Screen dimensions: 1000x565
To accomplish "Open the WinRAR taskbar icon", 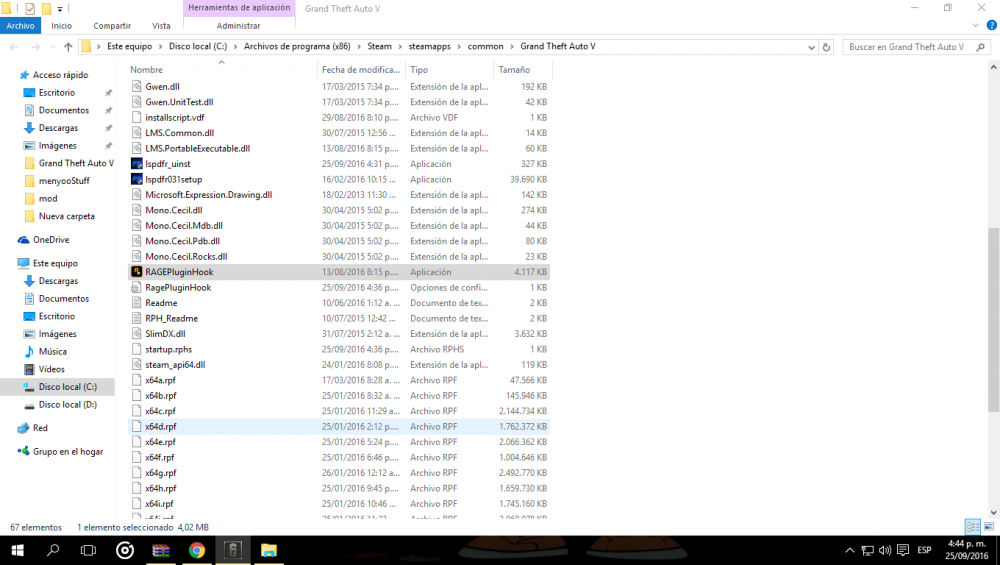I will [x=161, y=550].
